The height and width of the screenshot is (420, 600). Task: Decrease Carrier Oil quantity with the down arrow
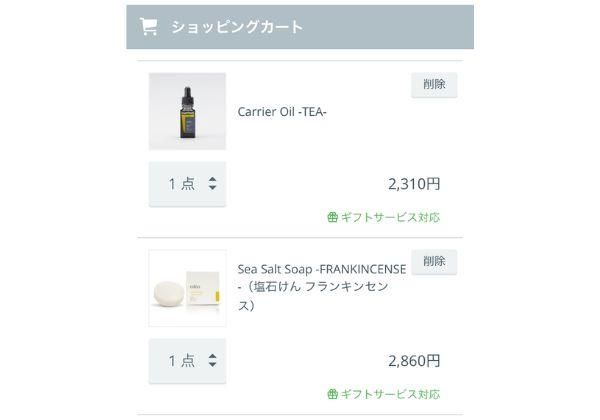click(x=213, y=189)
